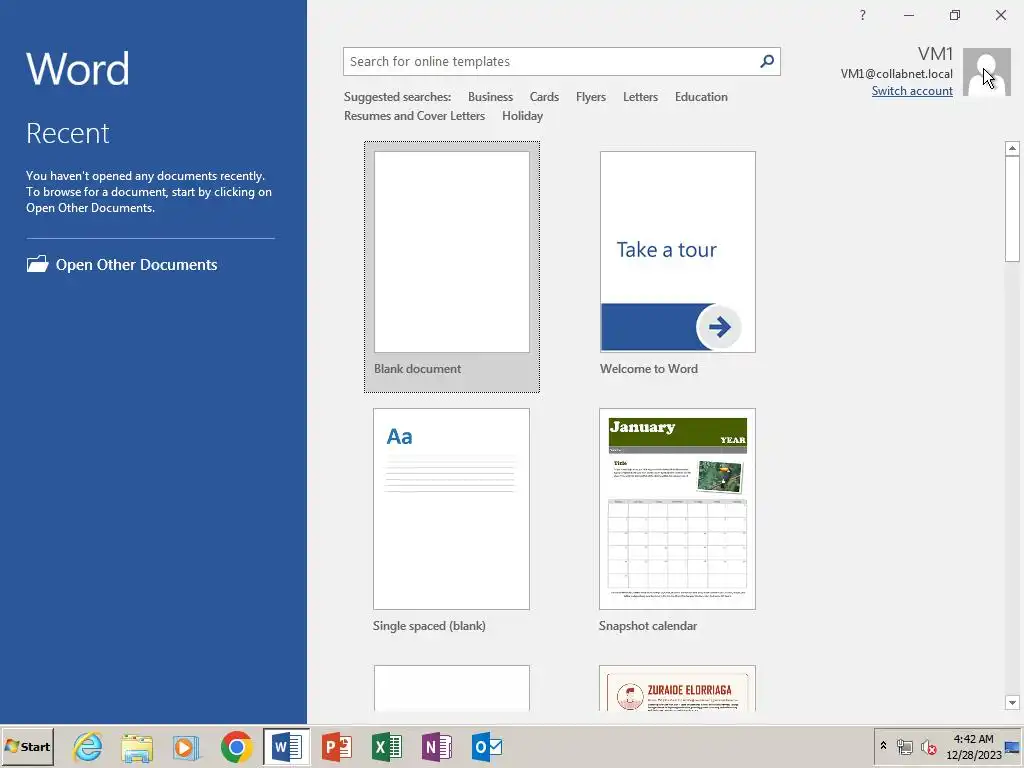
Task: Click the arrow circle on Take a tour
Action: [x=718, y=327]
